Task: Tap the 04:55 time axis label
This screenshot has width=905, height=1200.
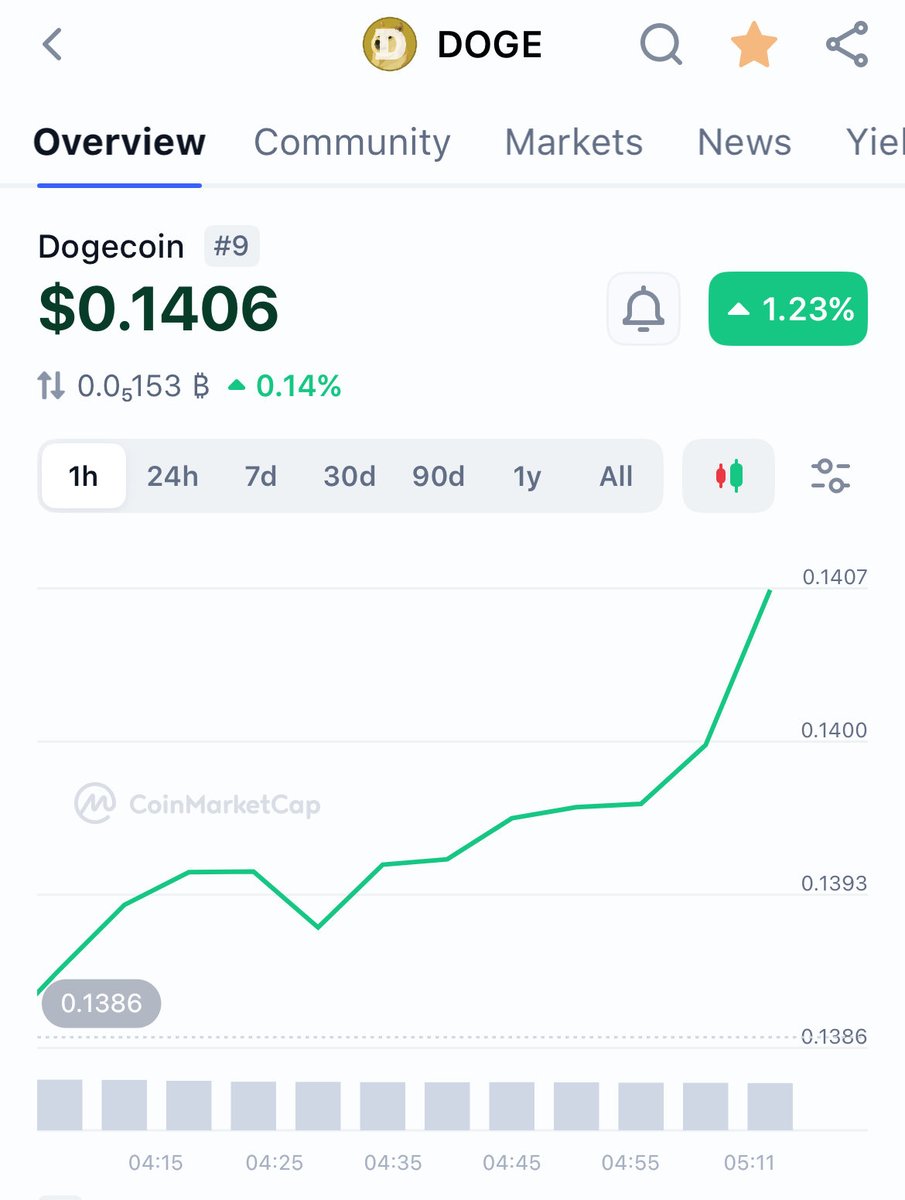Action: [630, 1163]
